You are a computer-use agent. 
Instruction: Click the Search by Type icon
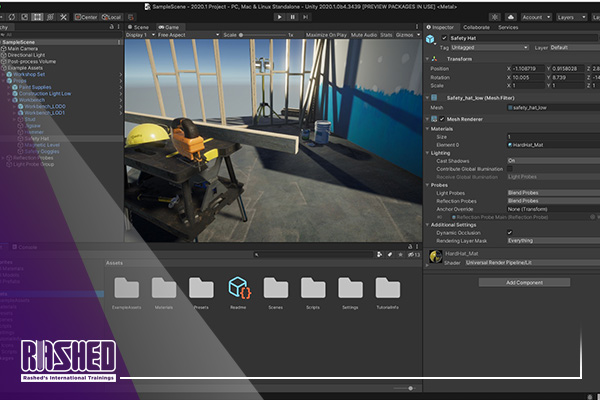tap(380, 255)
